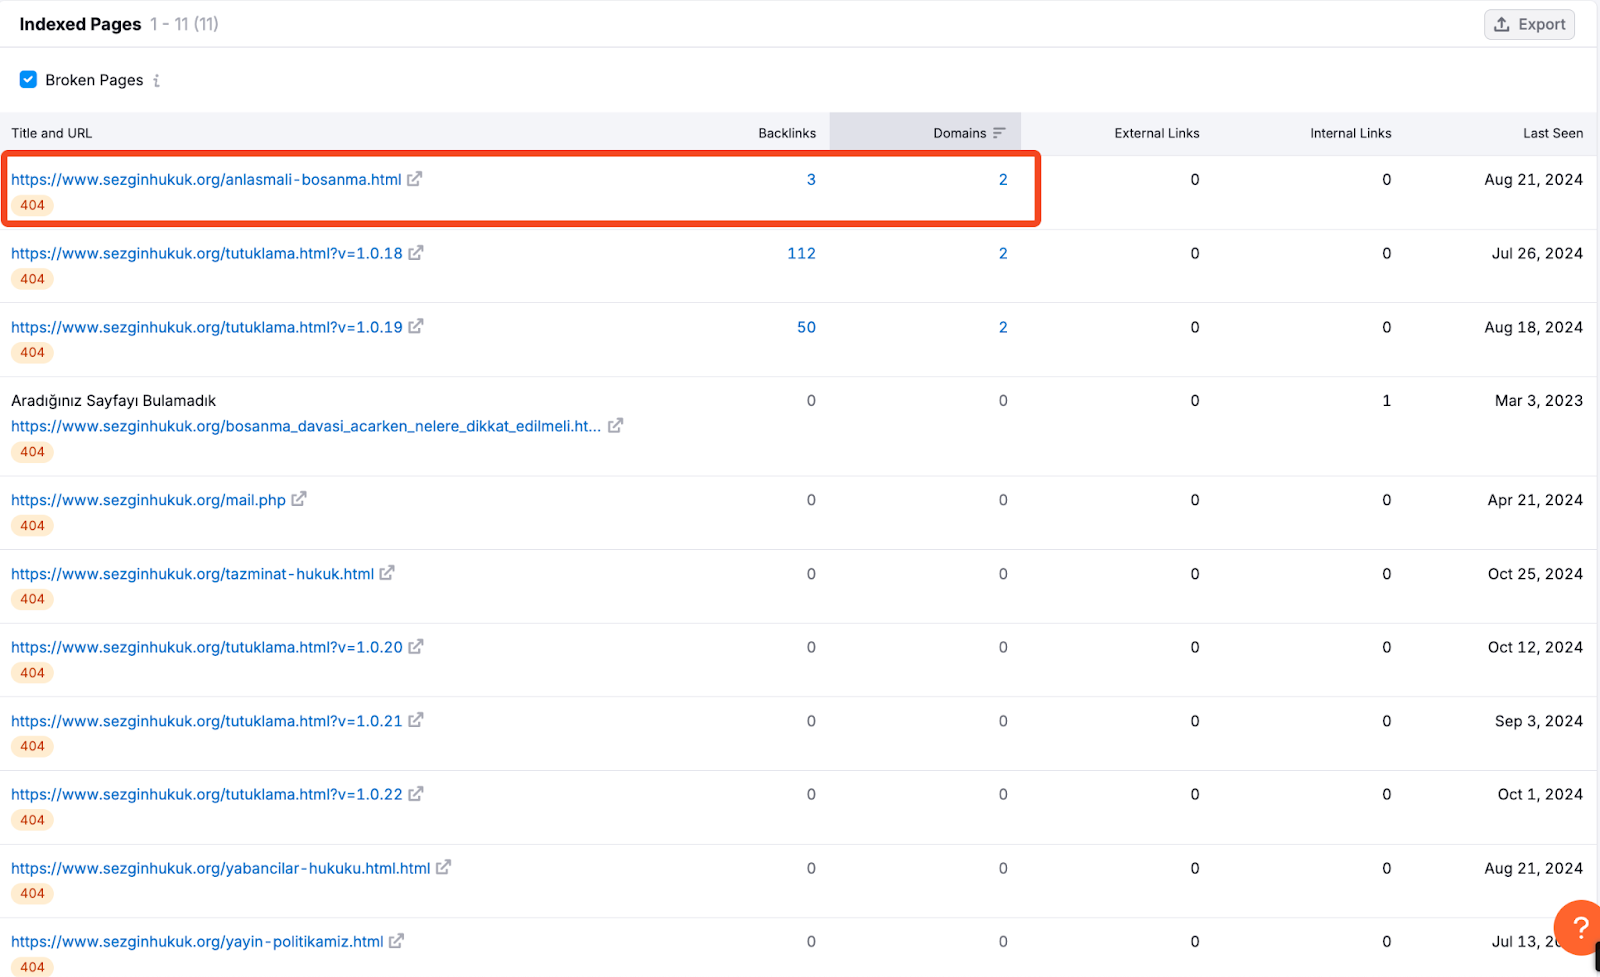Sort by the Backlinks column header
Image resolution: width=1600 pixels, height=977 pixels.
pos(786,133)
